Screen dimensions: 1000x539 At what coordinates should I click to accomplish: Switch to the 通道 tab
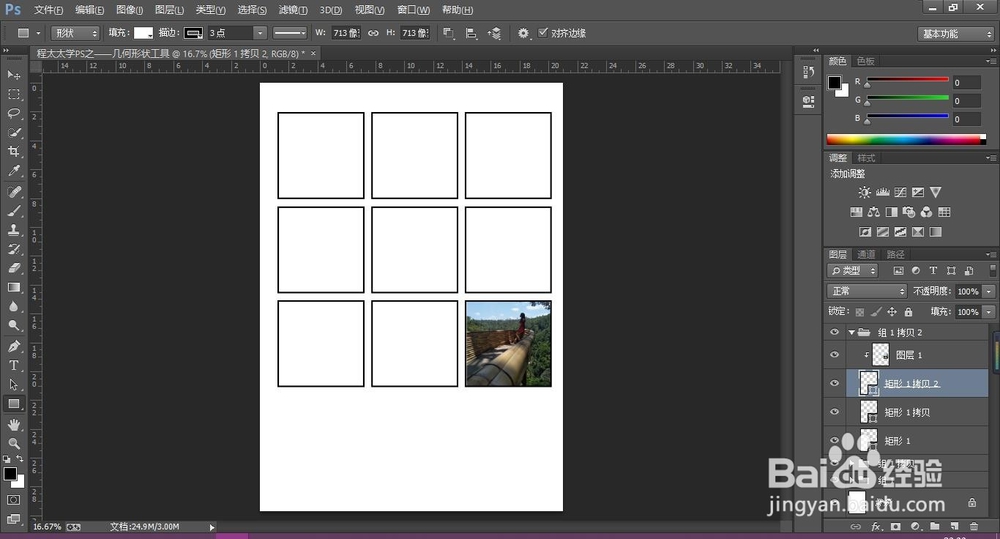866,255
